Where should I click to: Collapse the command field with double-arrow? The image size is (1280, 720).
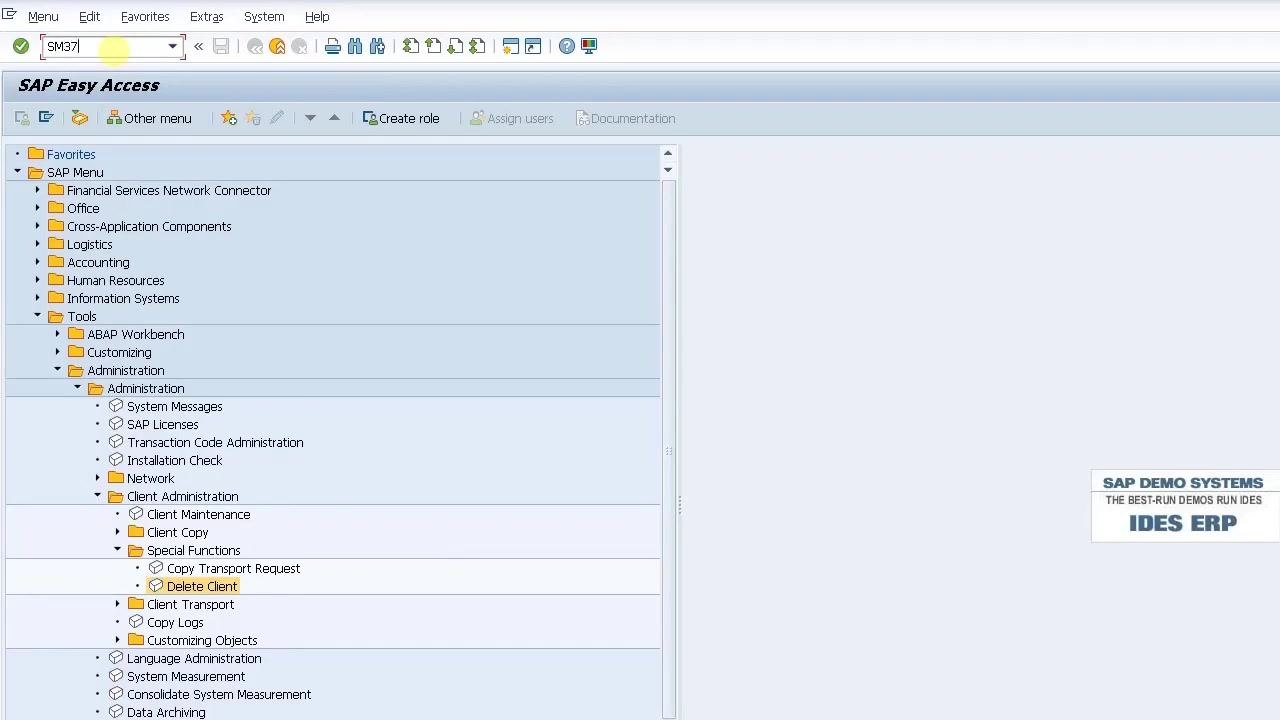click(x=198, y=46)
